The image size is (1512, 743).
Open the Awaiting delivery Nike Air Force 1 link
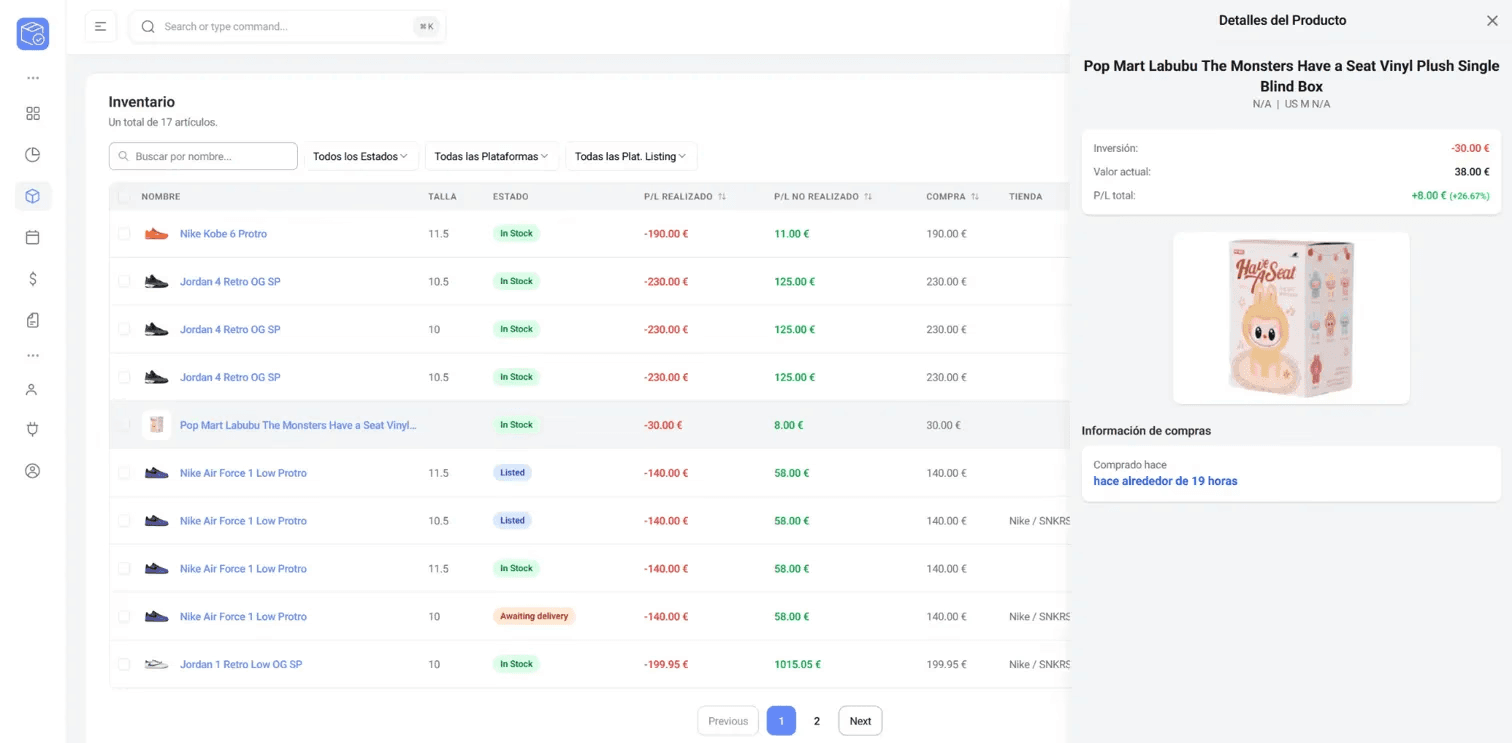point(243,617)
